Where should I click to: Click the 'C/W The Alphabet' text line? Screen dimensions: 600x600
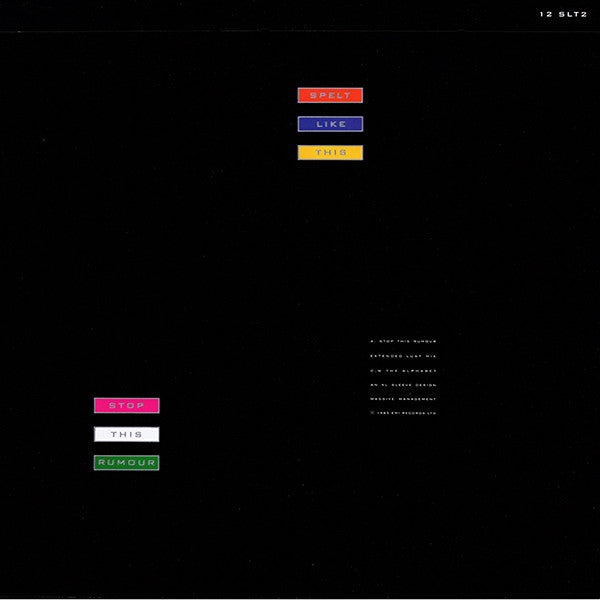pos(403,371)
